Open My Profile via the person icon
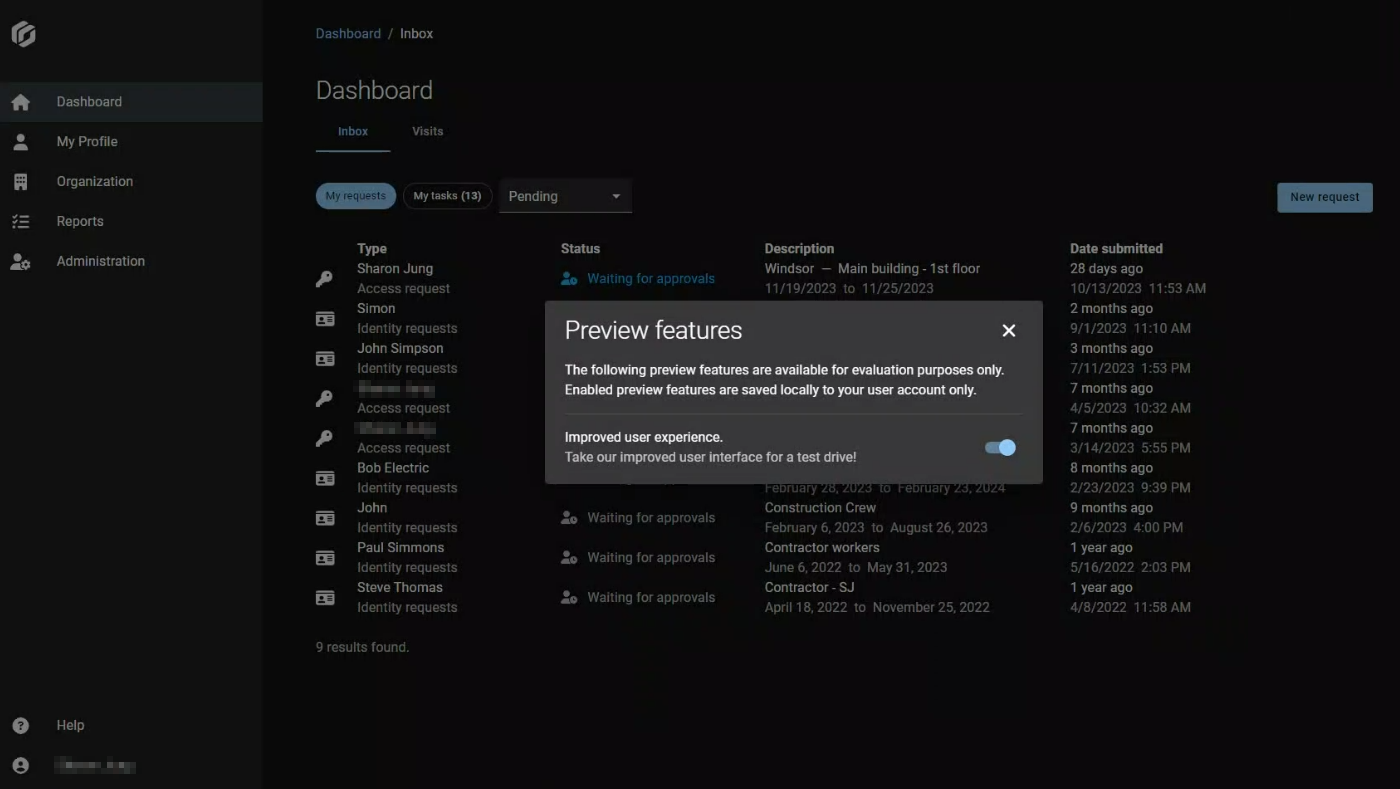 click(x=21, y=141)
